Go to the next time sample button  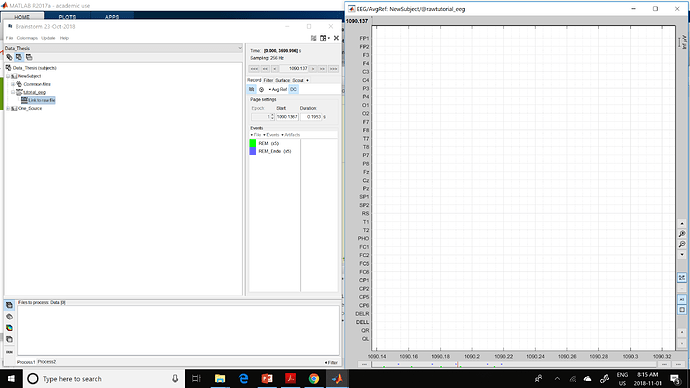tap(313, 69)
